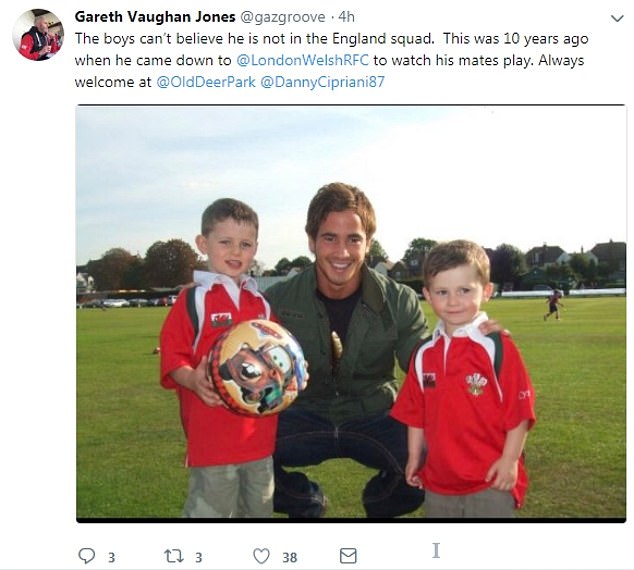Enlarge the attached photo of man and boys
The width and height of the screenshot is (634, 570).
coord(351,313)
